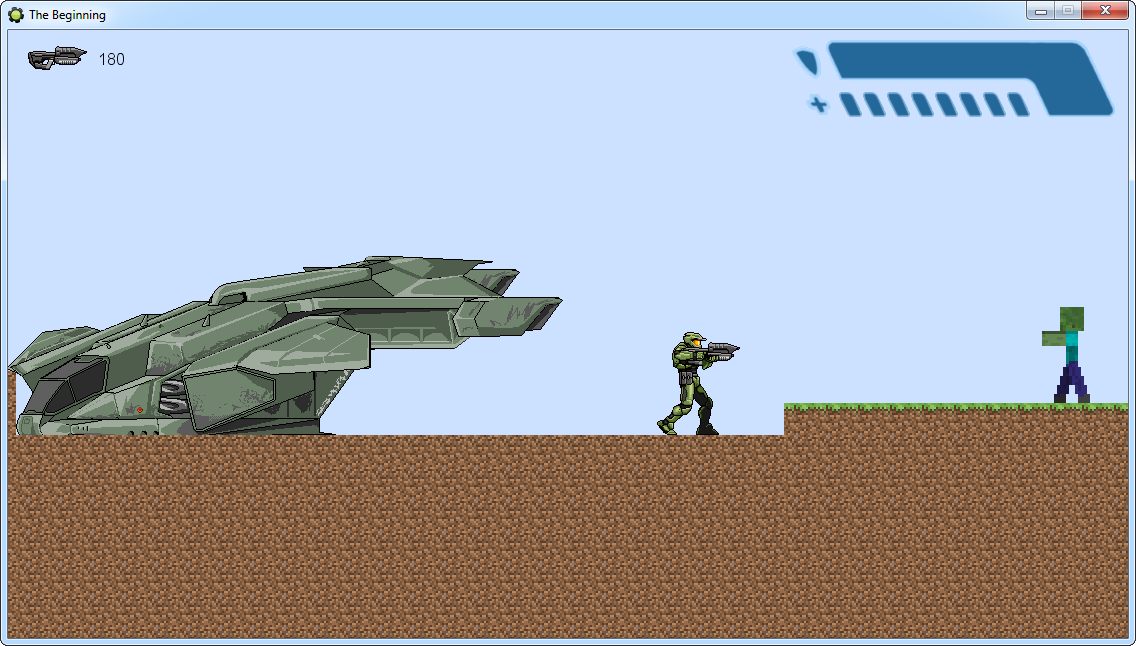This screenshot has height=646, width=1136.
Task: Click the greyed-out maximize window button
Action: pos(1068,11)
